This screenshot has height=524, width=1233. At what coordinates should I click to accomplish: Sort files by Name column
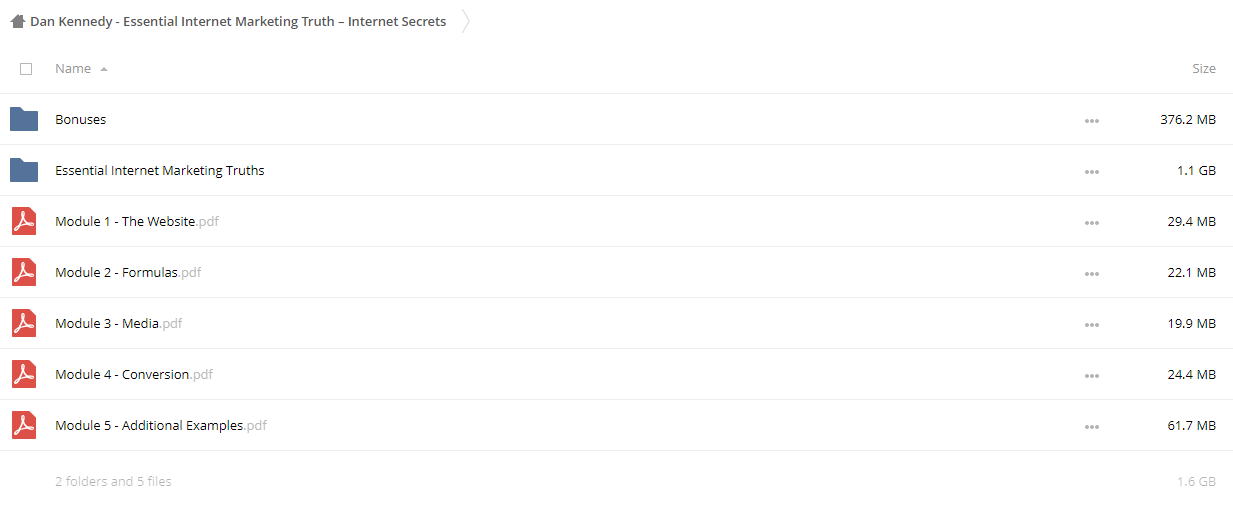pyautogui.click(x=73, y=69)
